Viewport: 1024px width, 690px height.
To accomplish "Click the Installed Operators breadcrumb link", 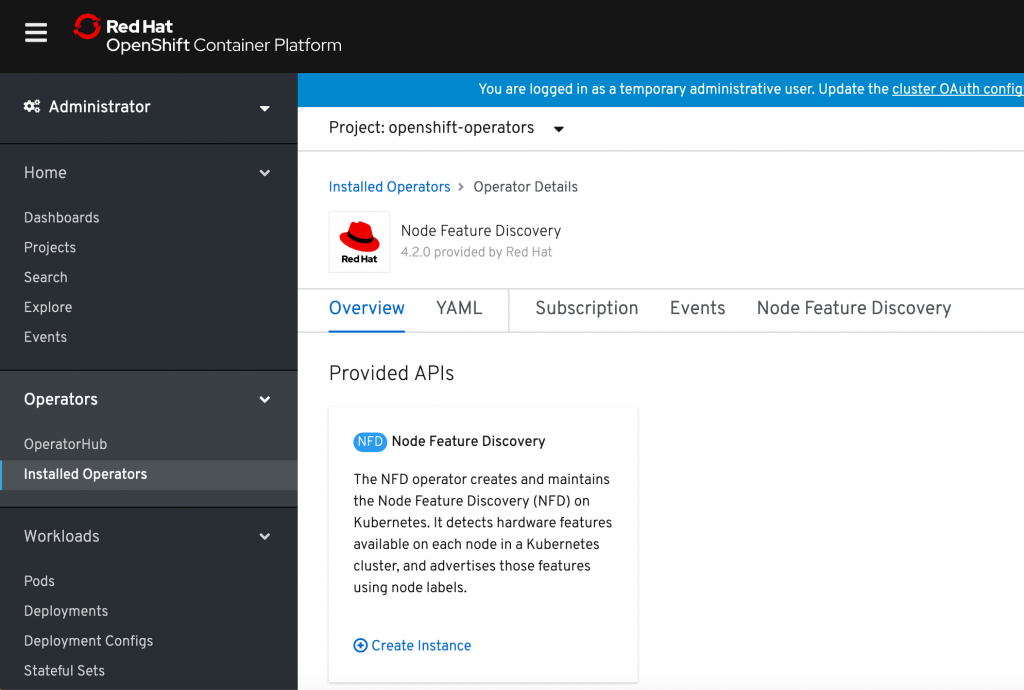I will [x=389, y=187].
